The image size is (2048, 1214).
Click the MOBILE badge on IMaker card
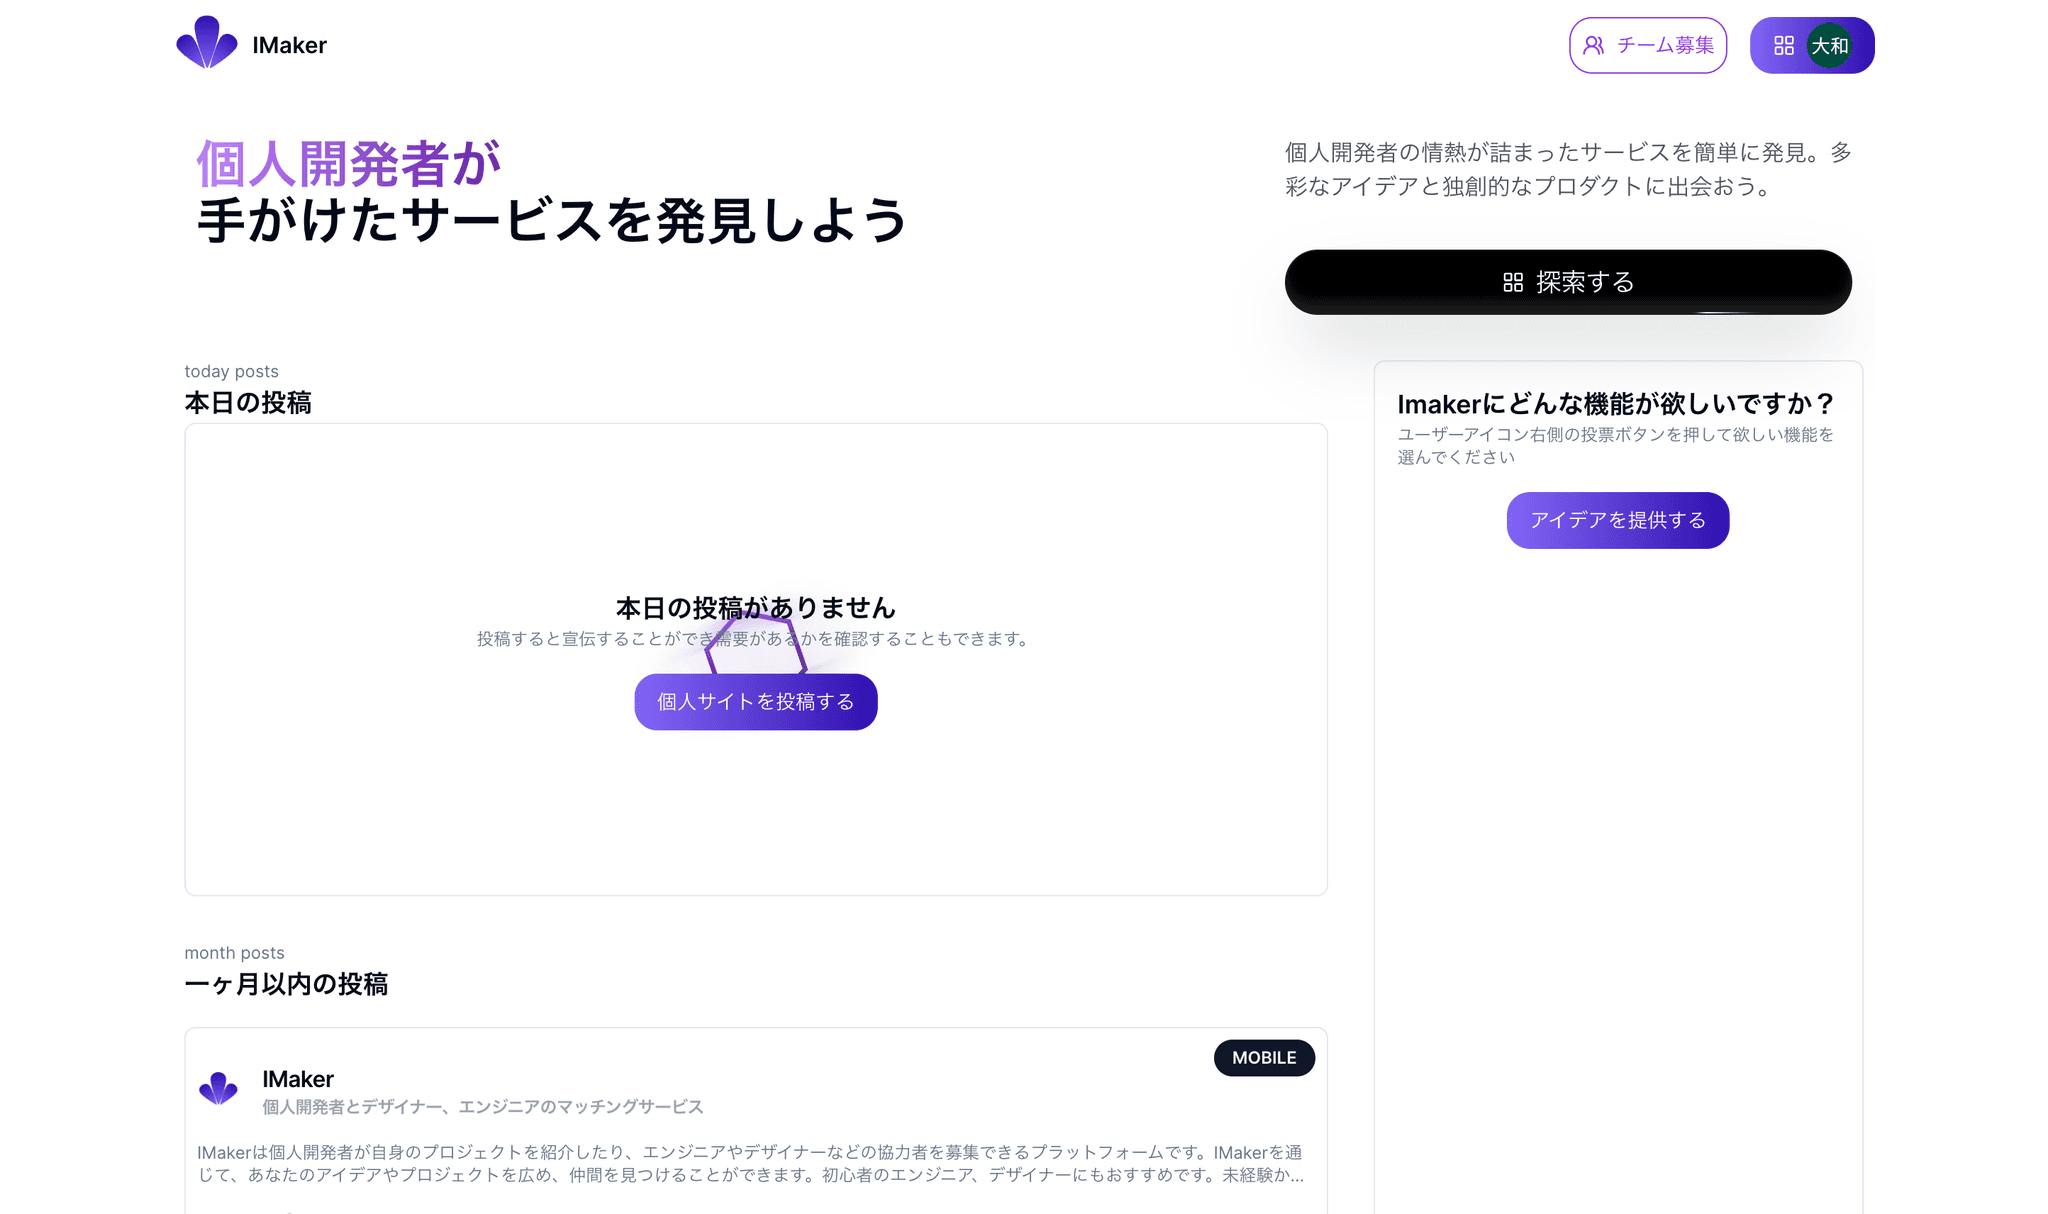pyautogui.click(x=1264, y=1058)
